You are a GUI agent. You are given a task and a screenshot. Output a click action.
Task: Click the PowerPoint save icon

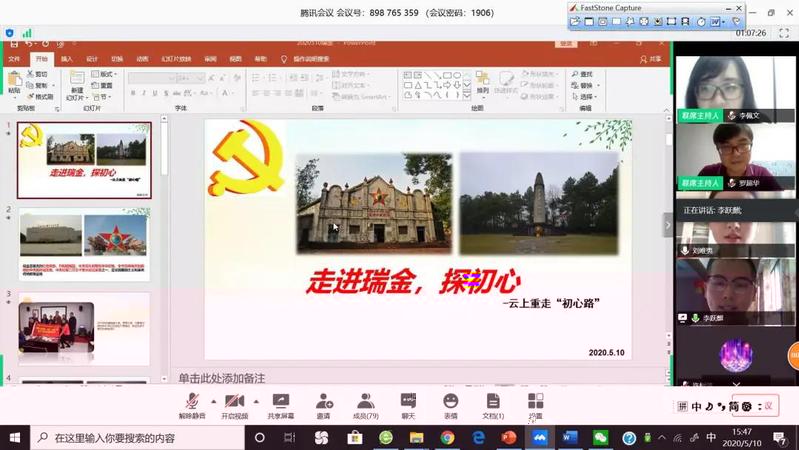coord(14,45)
